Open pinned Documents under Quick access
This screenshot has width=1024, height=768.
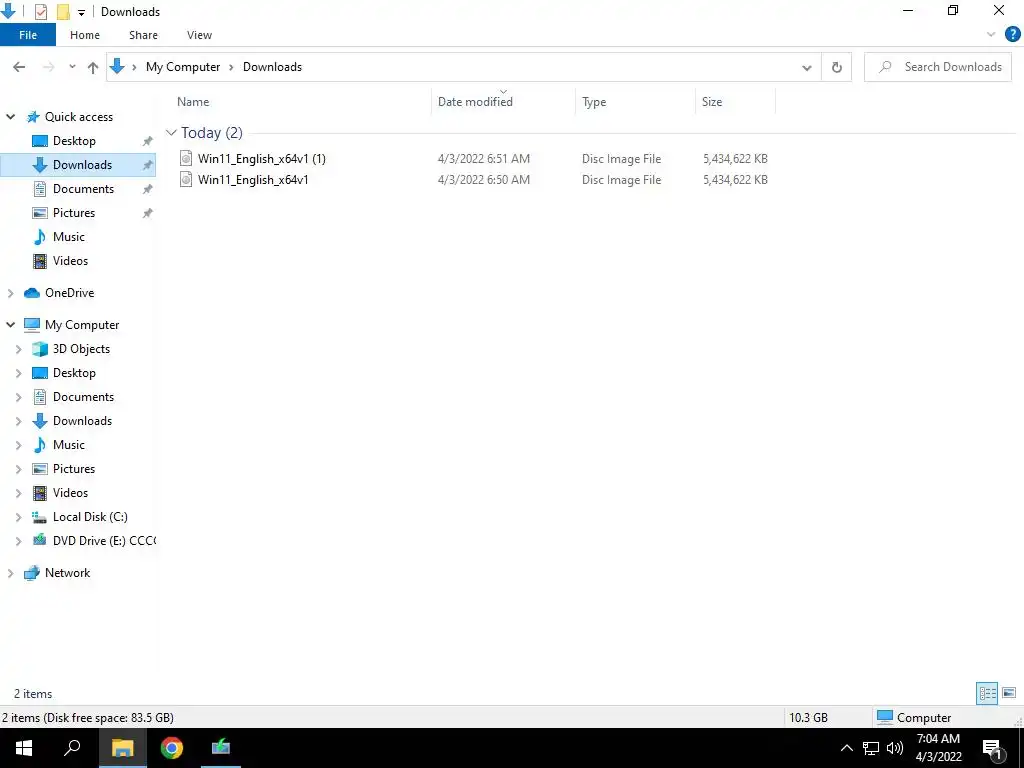(x=83, y=189)
